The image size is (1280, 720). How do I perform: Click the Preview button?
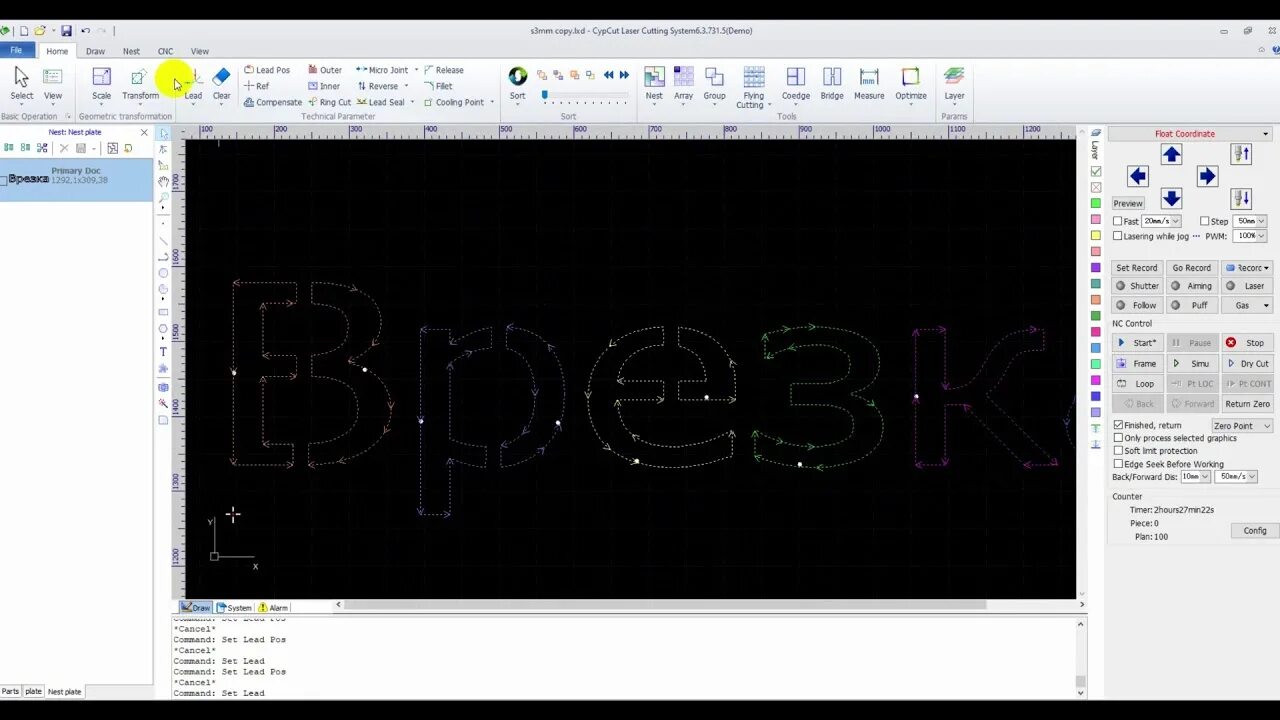click(x=1128, y=203)
